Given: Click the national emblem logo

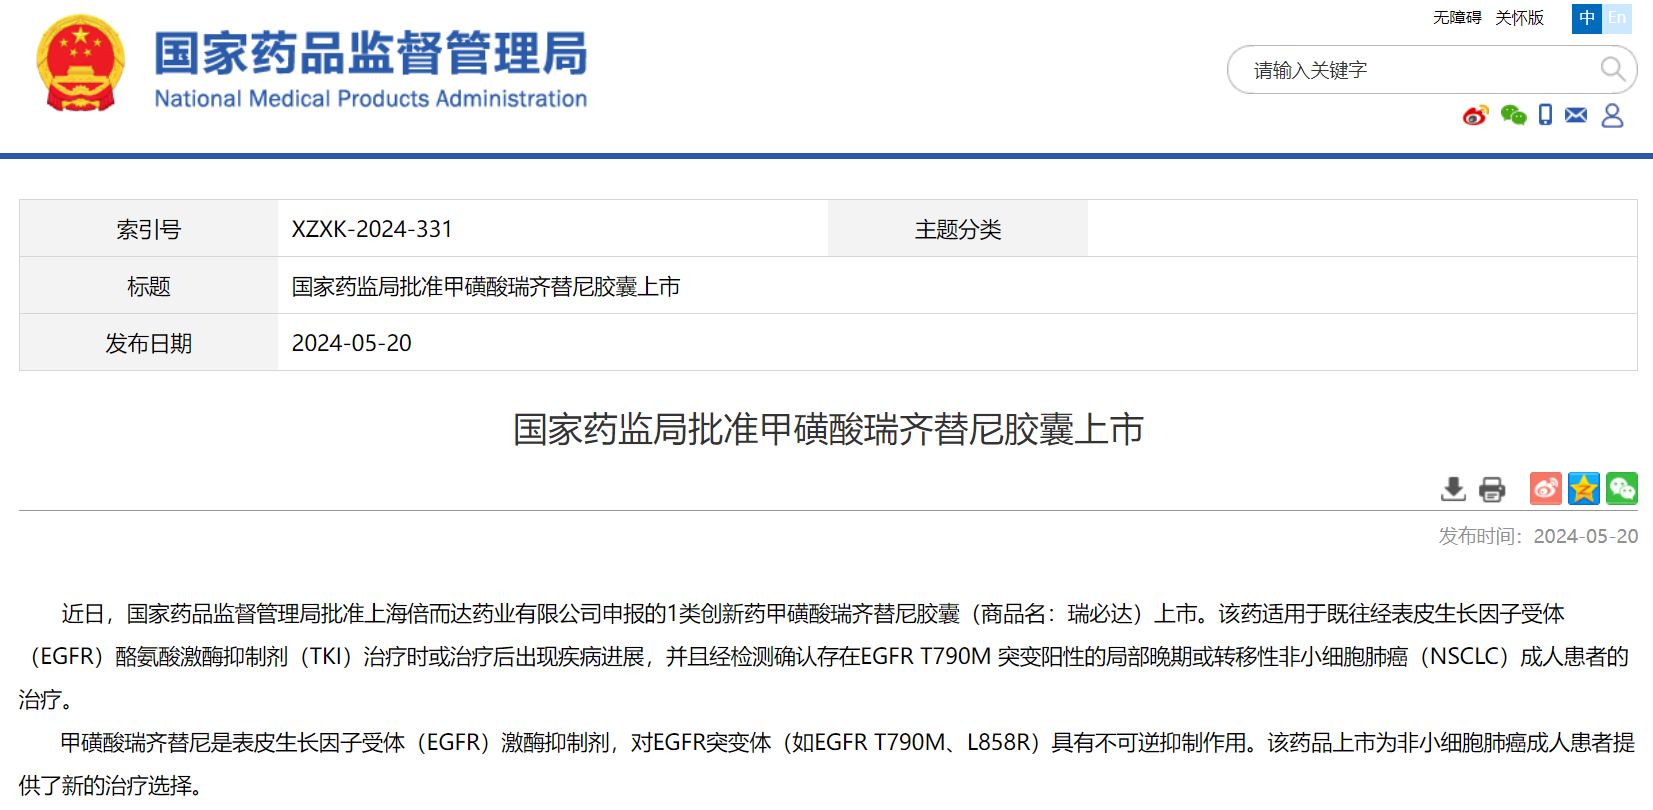Looking at the screenshot, I should tap(80, 63).
